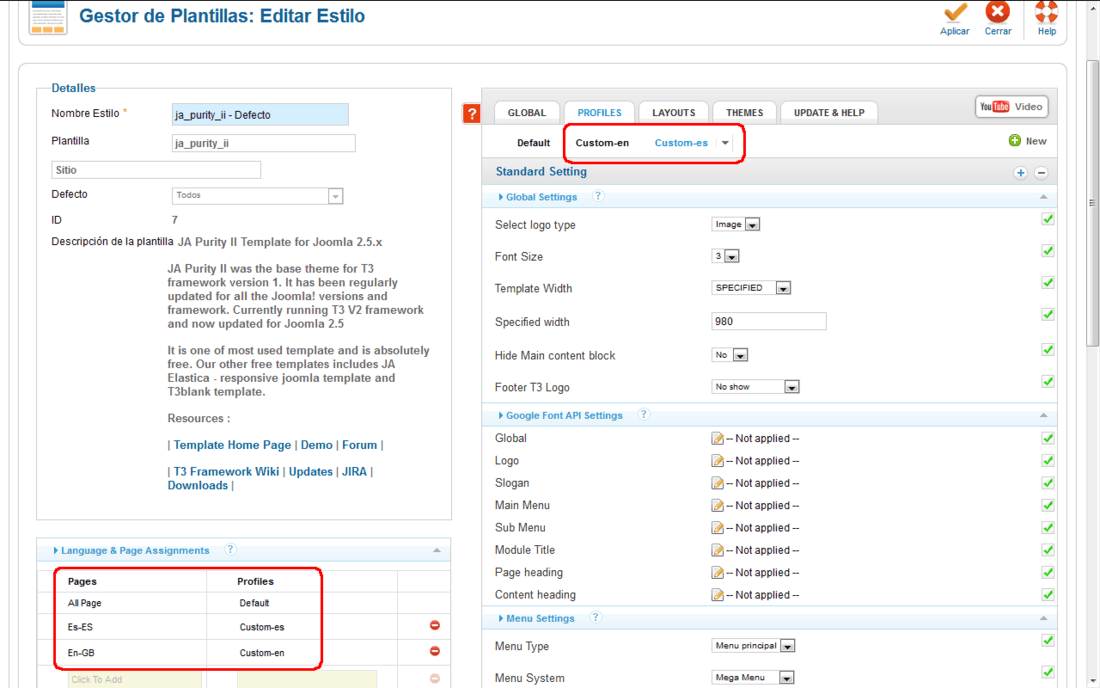
Task: Expand all settings with plus icon
Action: click(x=1020, y=173)
